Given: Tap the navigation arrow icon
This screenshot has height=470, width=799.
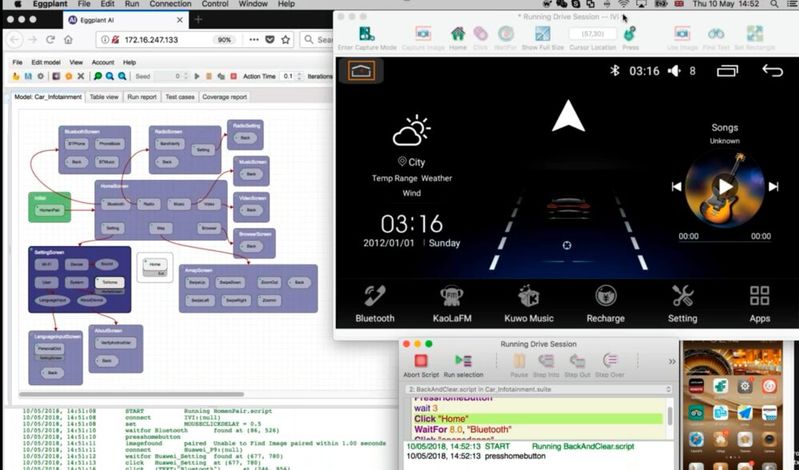Looking at the screenshot, I should 568,116.
